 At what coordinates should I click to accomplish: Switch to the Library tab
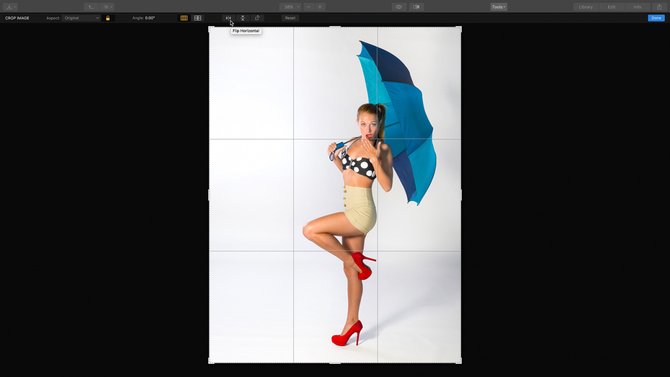tap(586, 7)
